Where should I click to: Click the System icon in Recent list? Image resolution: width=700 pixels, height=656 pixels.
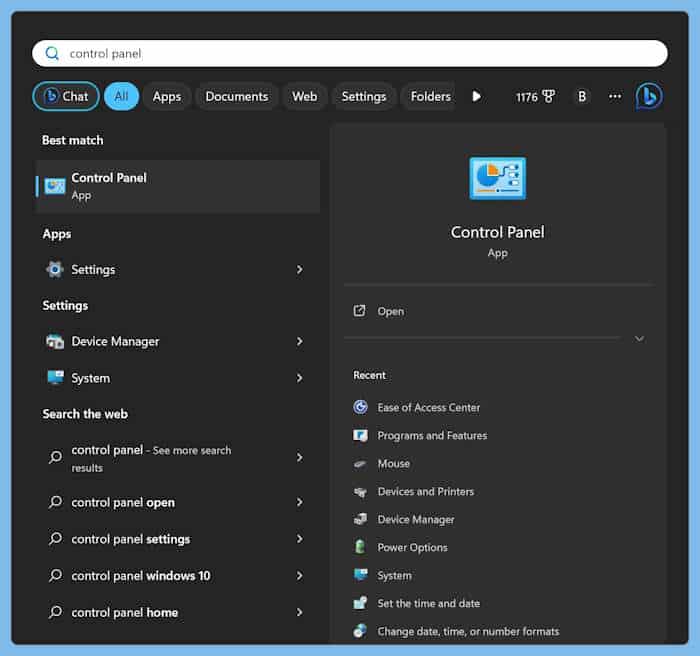(360, 575)
